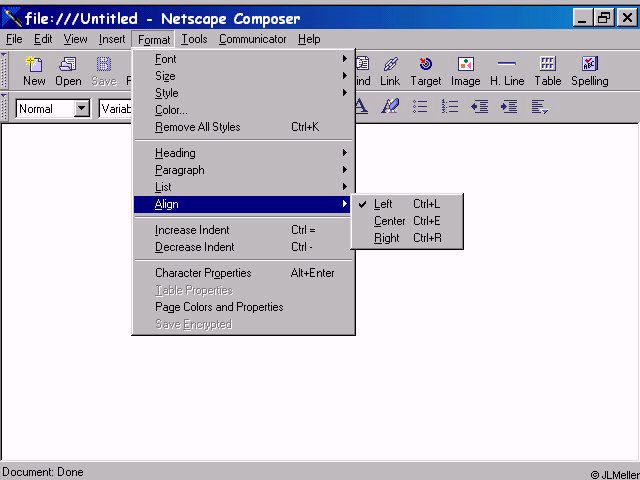Click the main toolbar collapse grip handle

pos(4,70)
